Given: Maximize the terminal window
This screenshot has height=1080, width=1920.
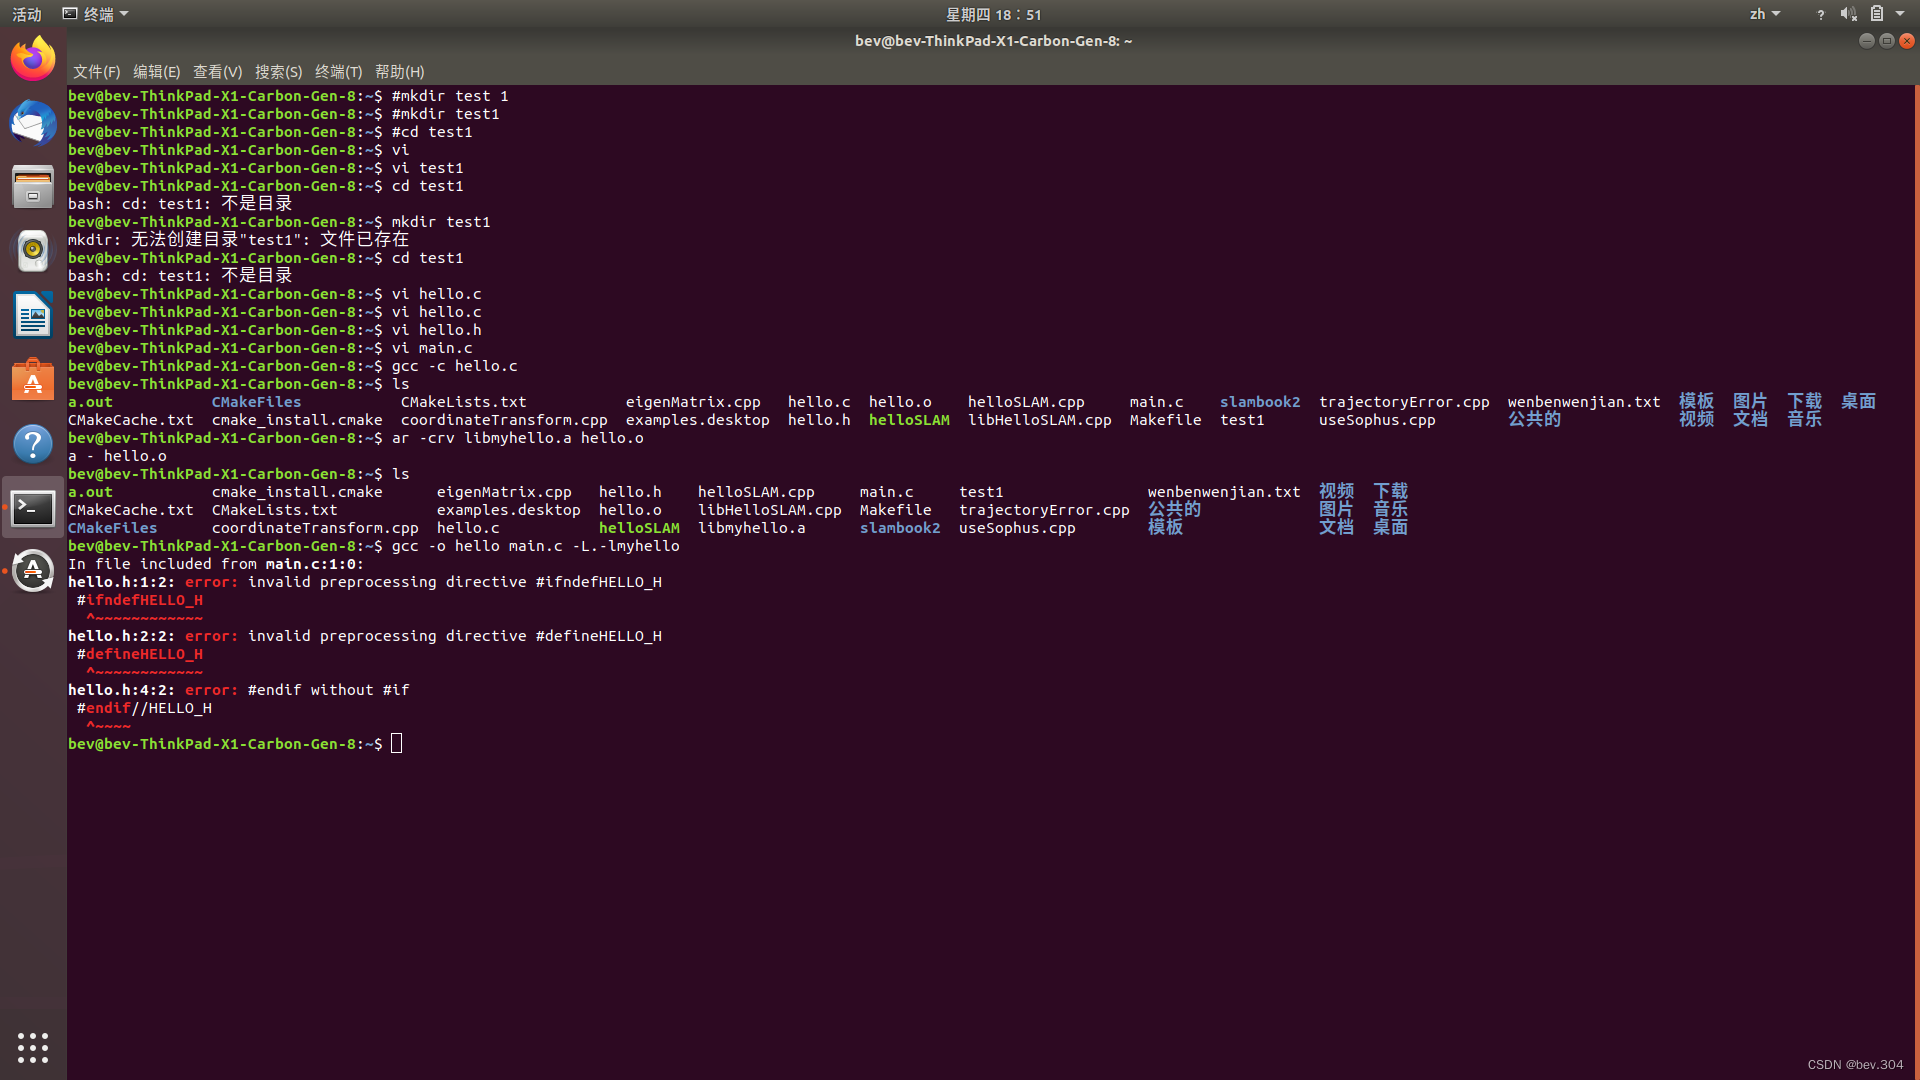Looking at the screenshot, I should 1886,41.
